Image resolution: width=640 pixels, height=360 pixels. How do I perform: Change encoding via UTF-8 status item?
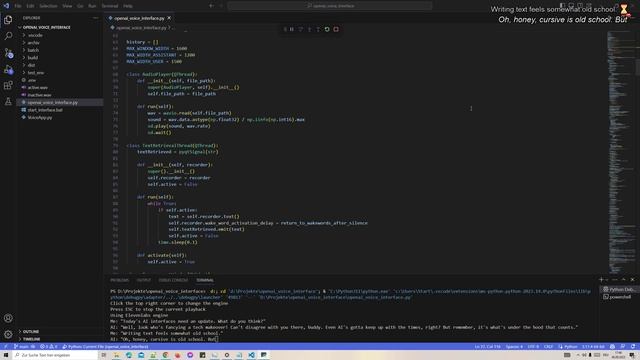click(533, 347)
